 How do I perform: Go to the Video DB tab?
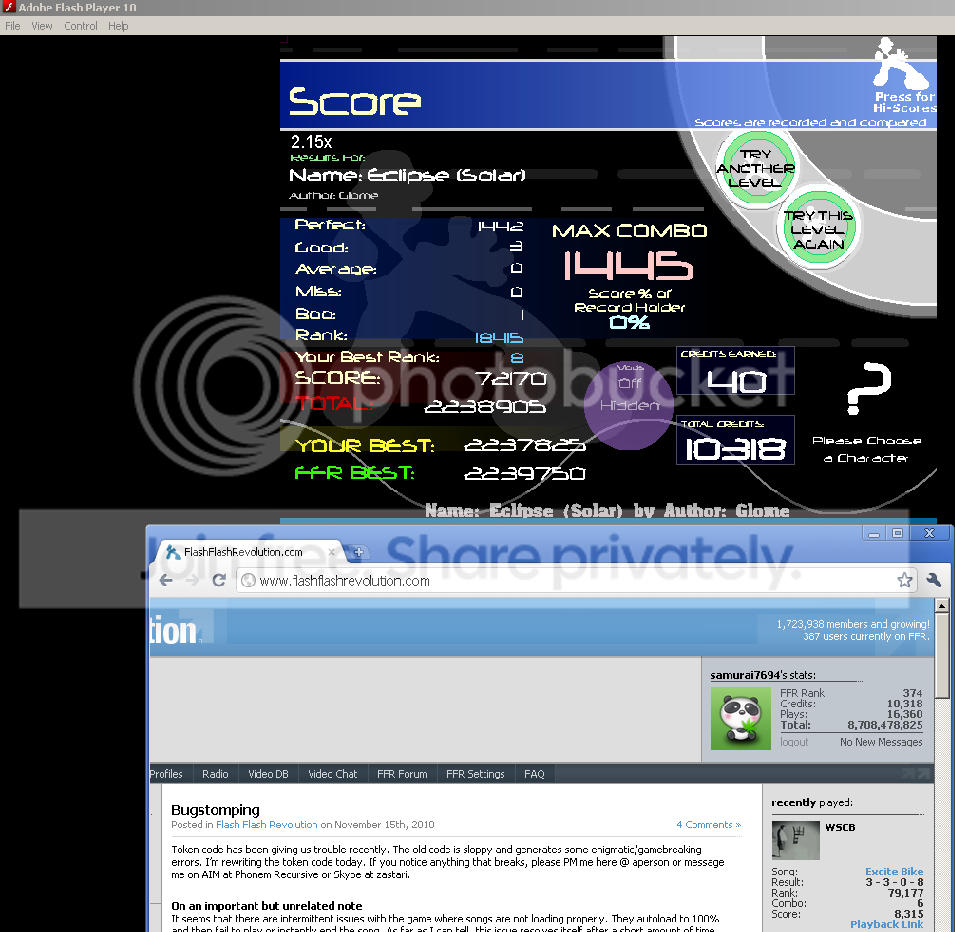tap(268, 774)
